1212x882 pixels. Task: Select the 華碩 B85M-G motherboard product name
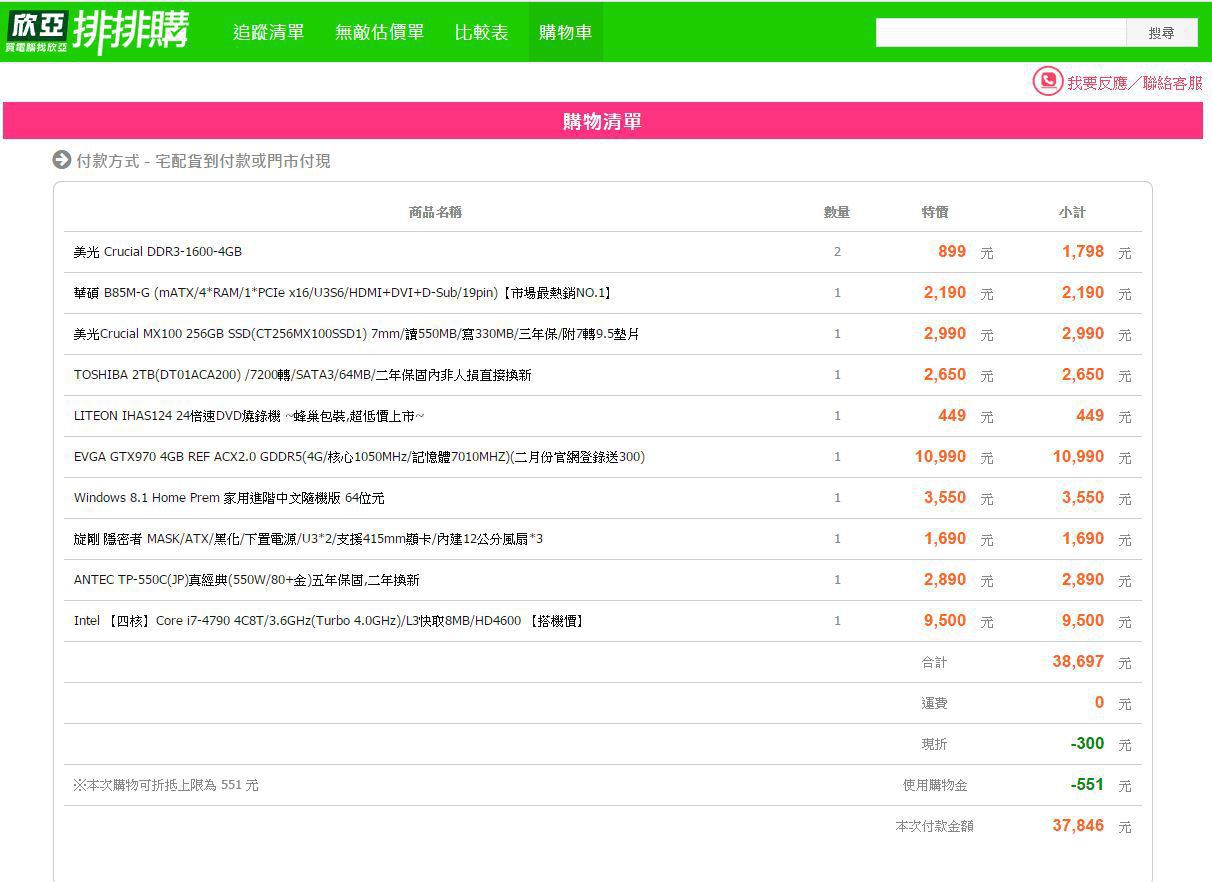[x=343, y=293]
